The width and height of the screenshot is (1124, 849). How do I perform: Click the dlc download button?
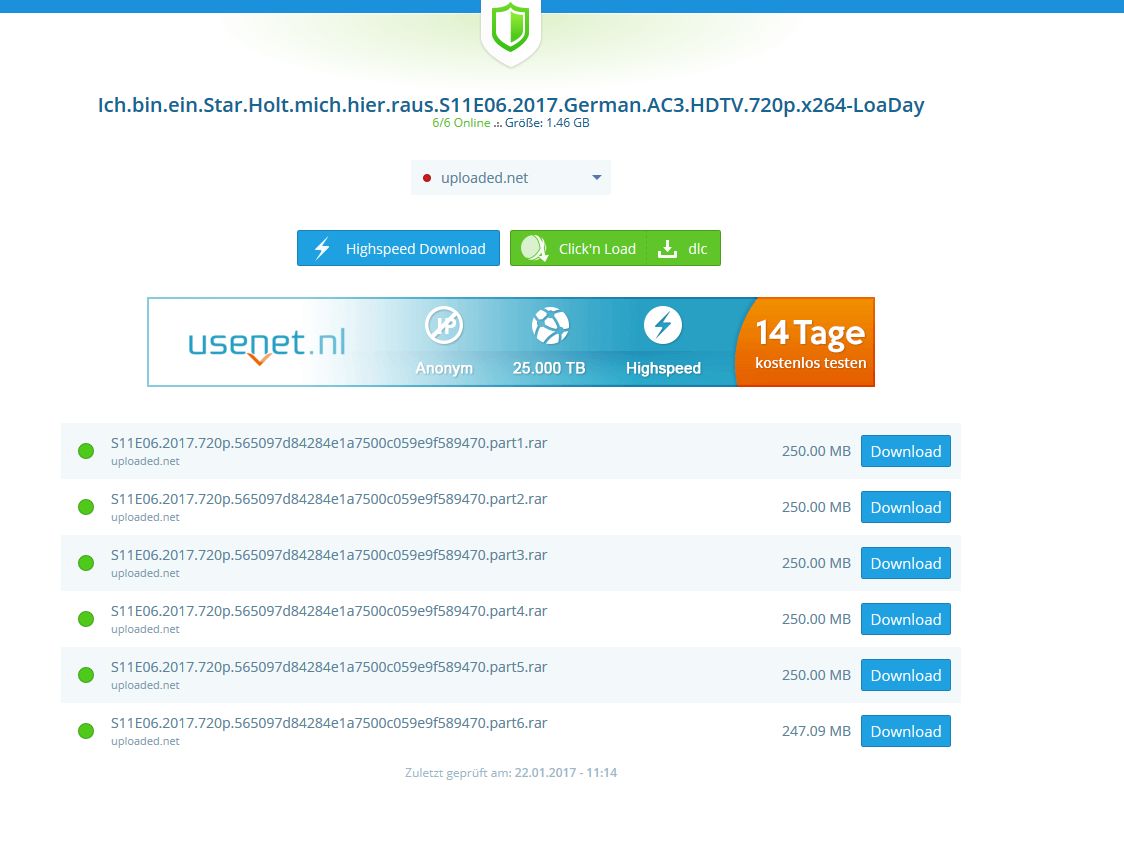[x=684, y=248]
